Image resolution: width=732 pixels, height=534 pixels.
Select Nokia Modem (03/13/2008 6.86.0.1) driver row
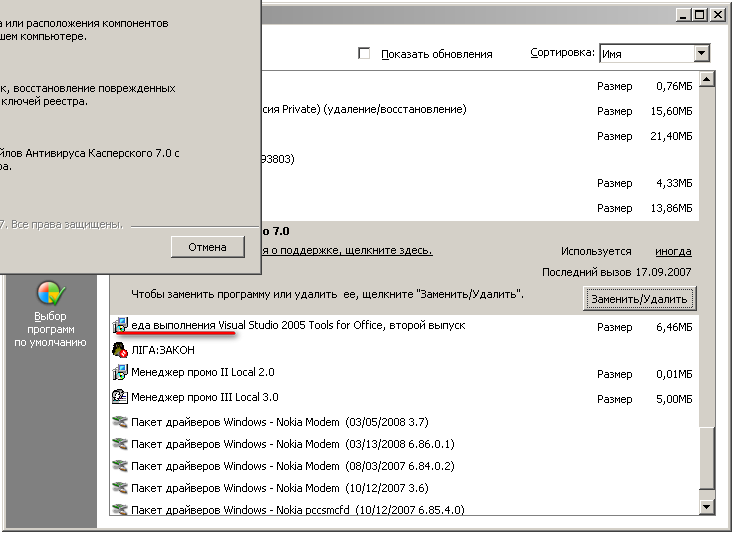tap(405, 444)
